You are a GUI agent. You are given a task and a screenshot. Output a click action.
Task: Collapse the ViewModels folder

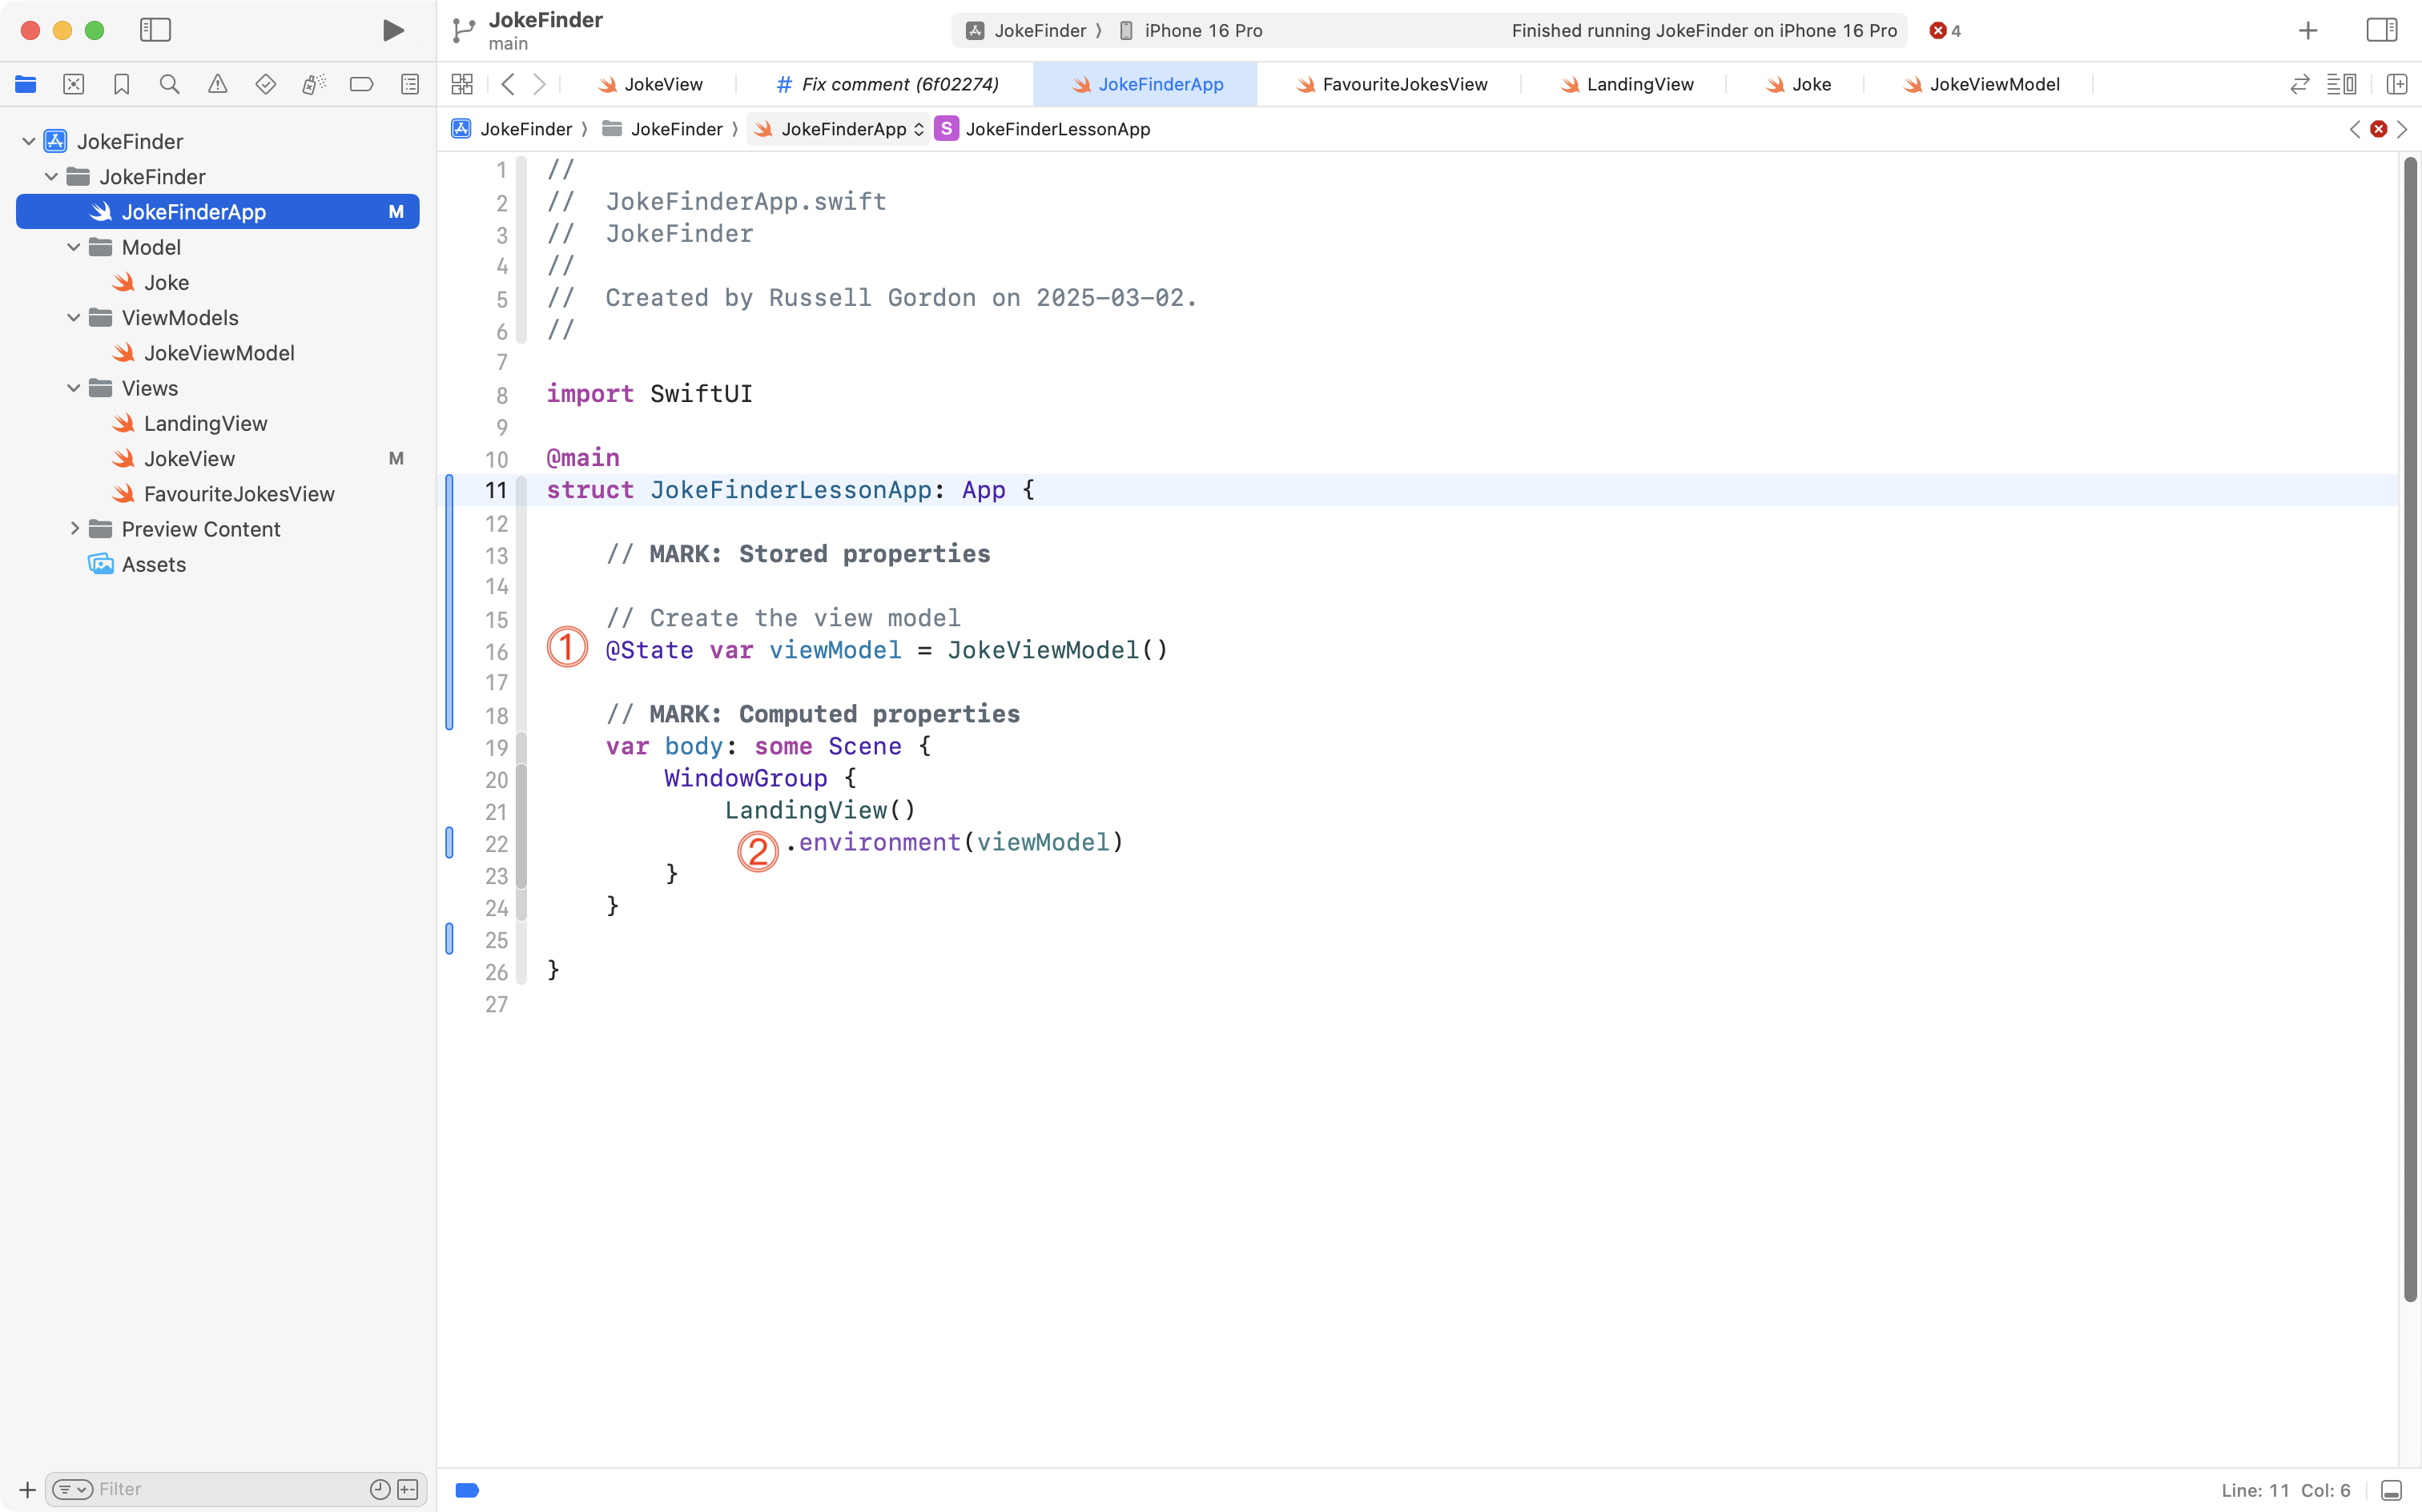point(73,318)
